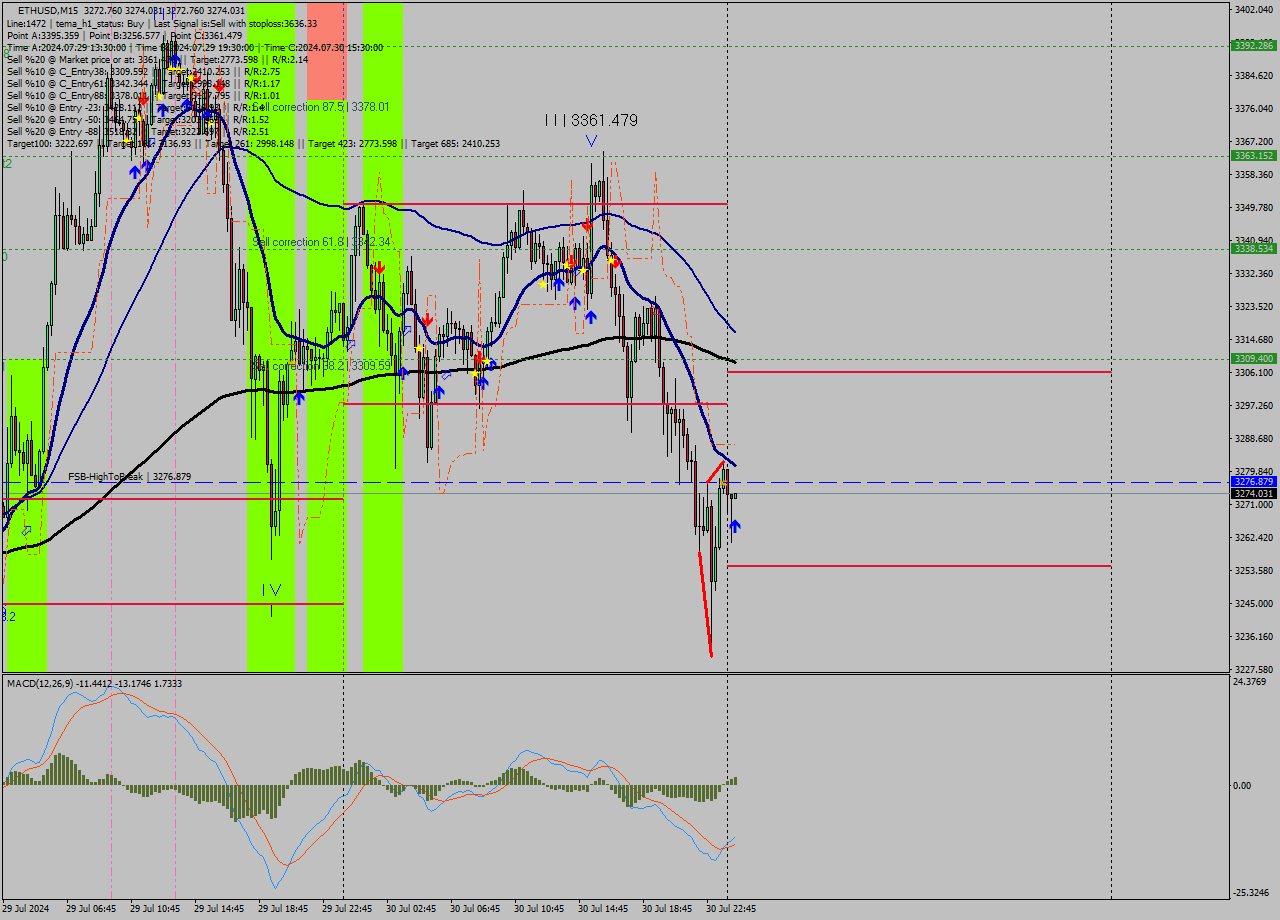The width and height of the screenshot is (1280, 920).
Task: Click the 0.00 level on MACD scale
Action: pos(1242,785)
